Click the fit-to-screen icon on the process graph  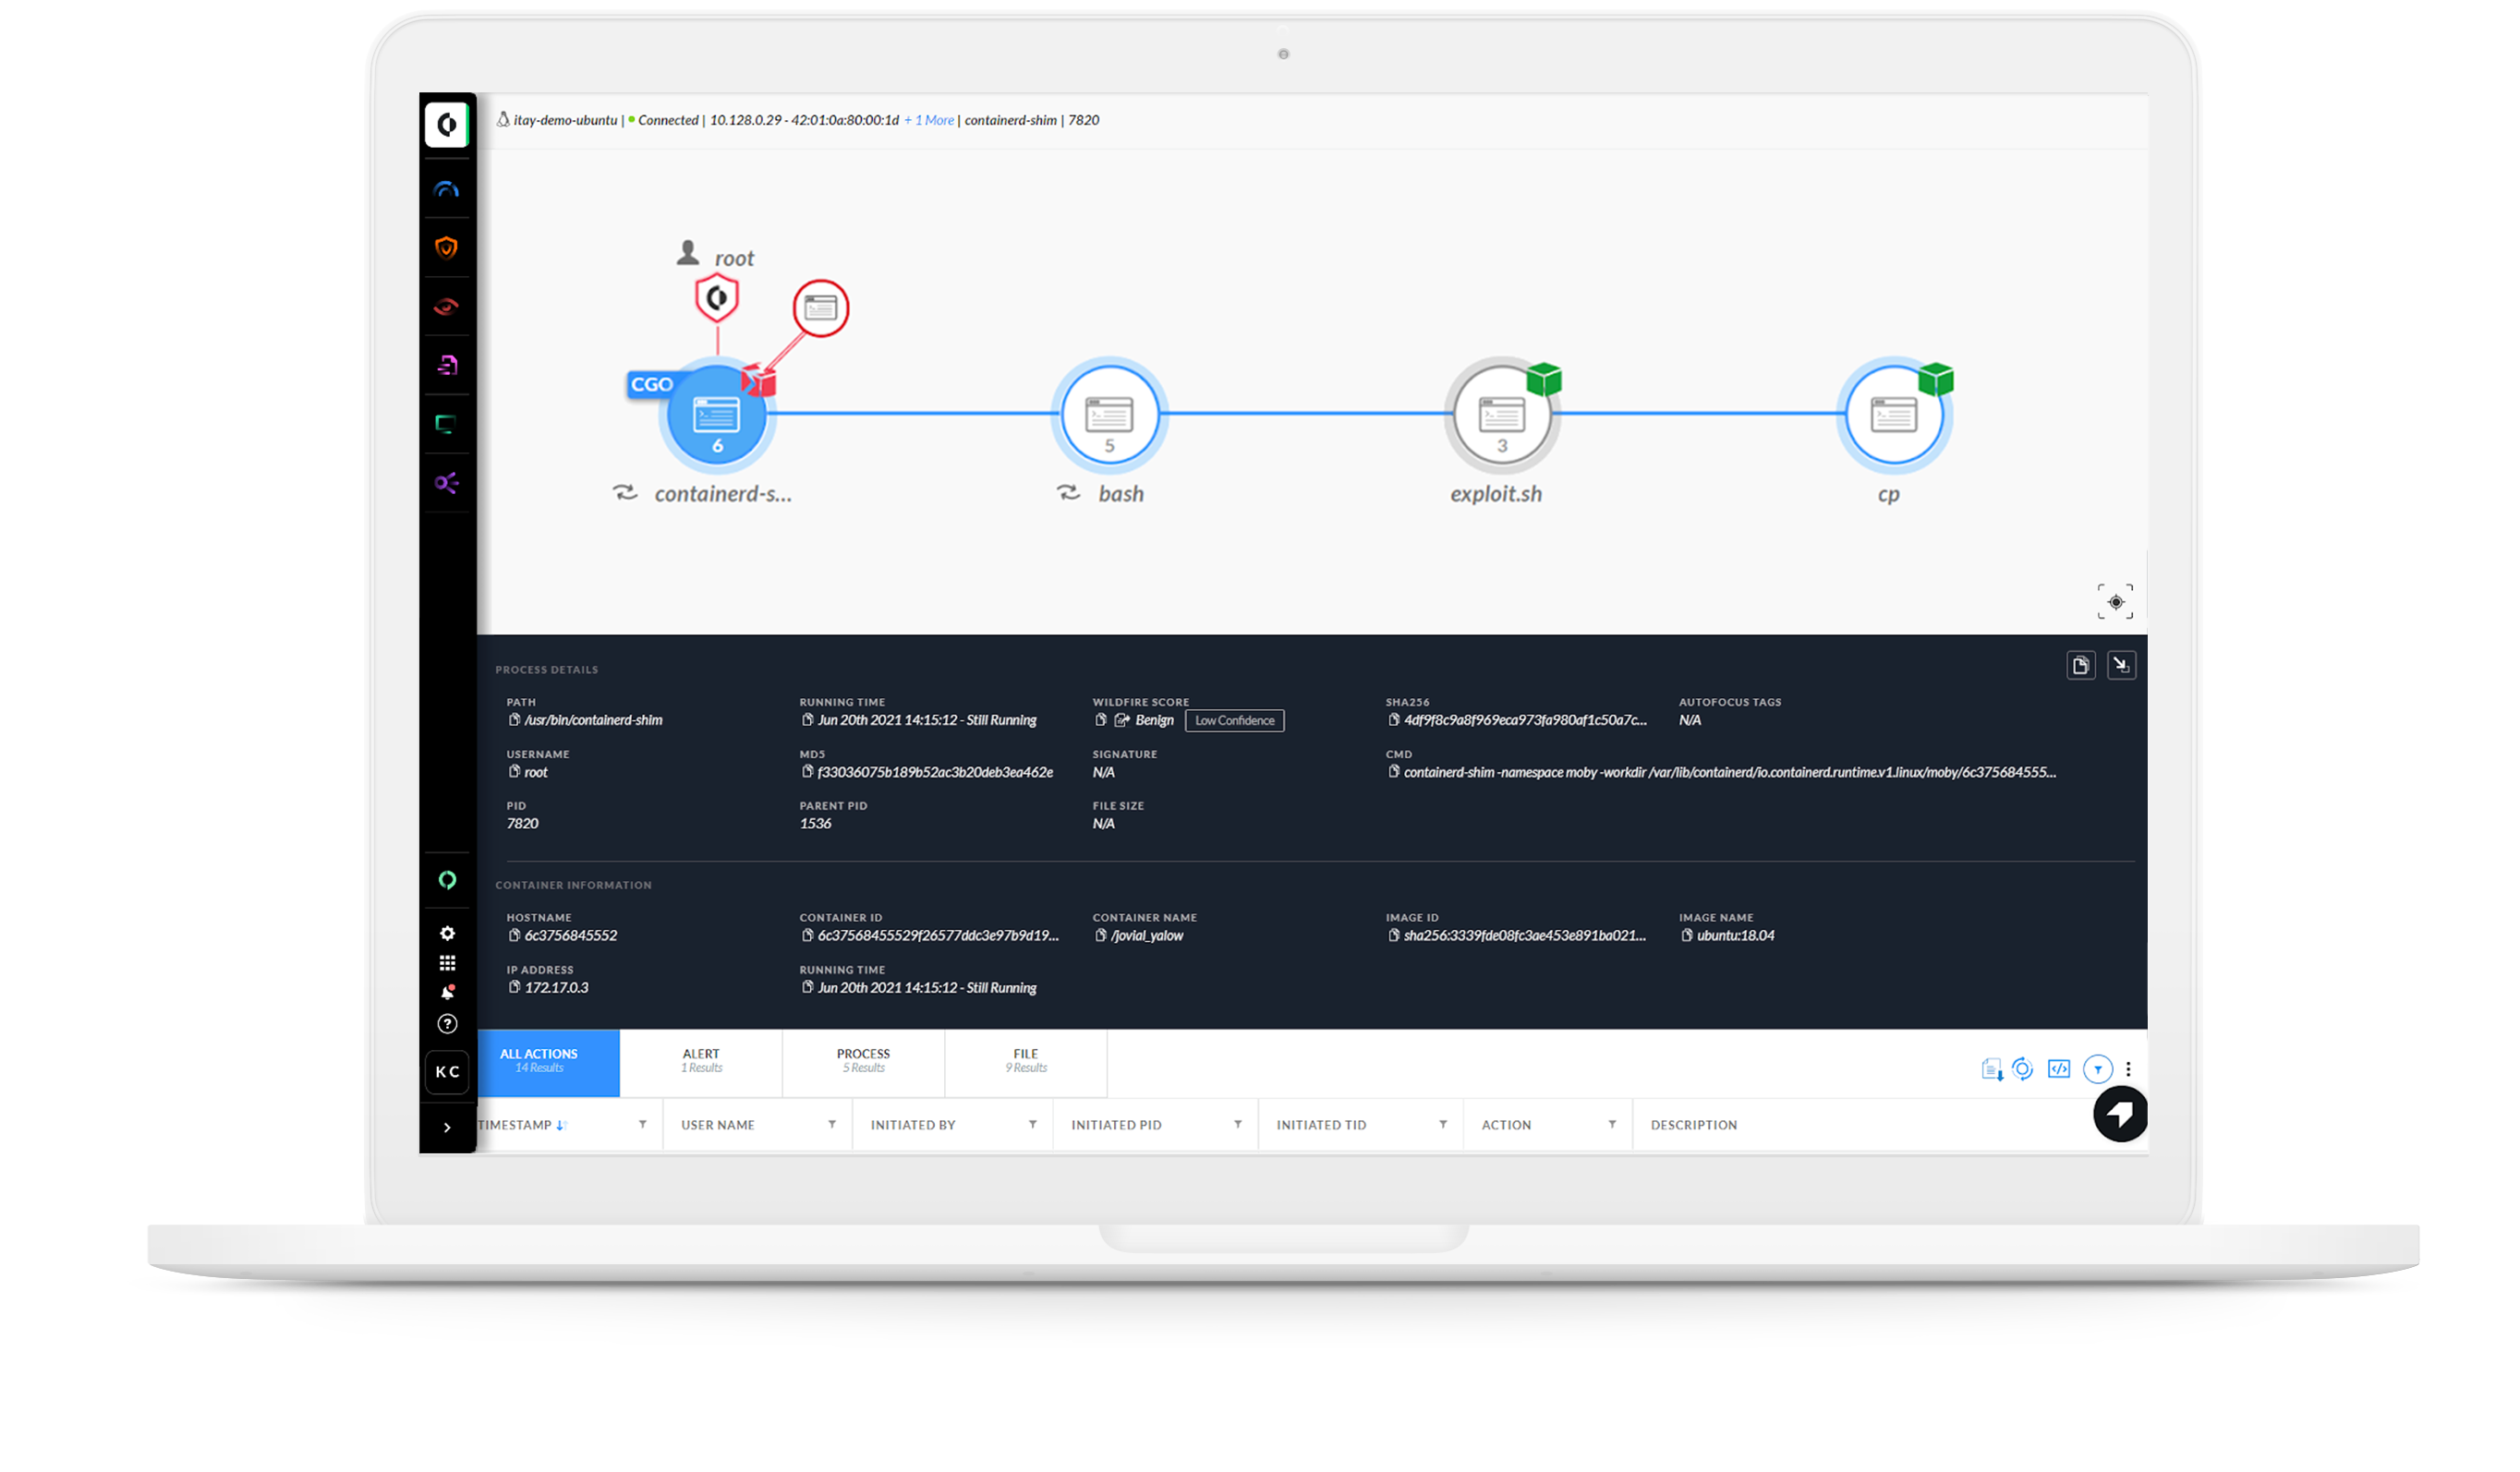pyautogui.click(x=2115, y=601)
